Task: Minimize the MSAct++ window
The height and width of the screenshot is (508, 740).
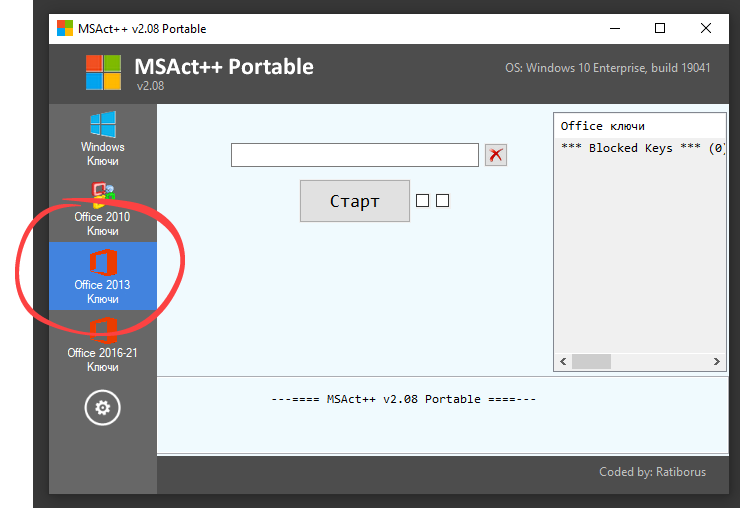Action: tap(614, 29)
